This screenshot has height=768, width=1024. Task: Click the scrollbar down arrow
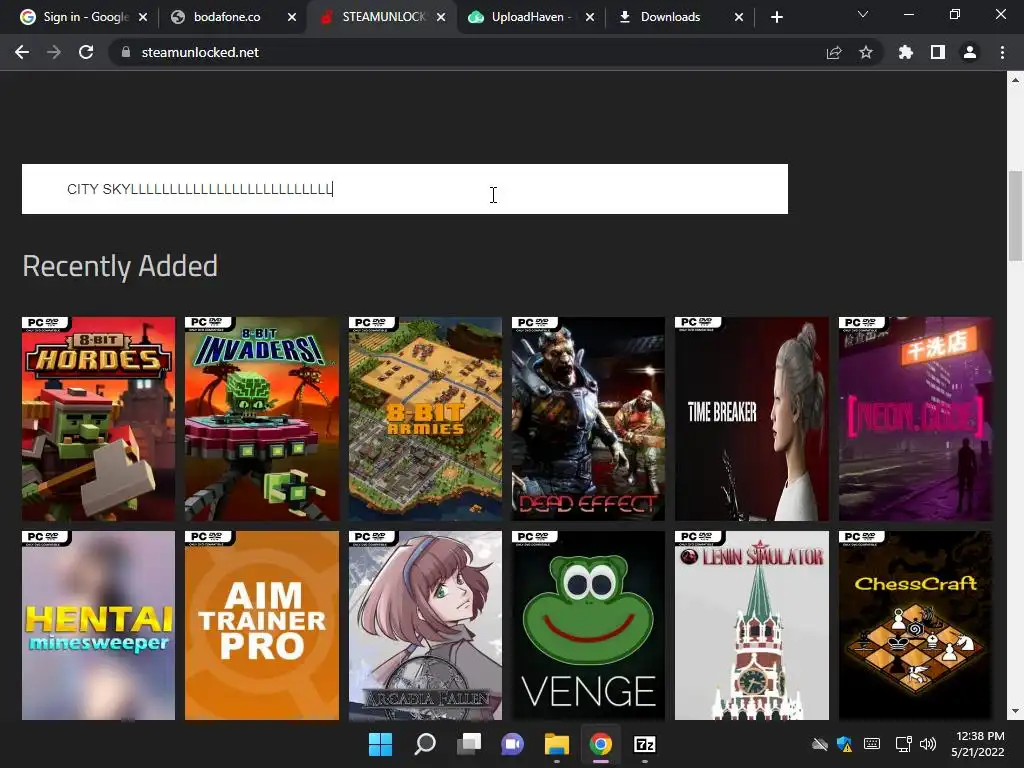pos(1016,711)
